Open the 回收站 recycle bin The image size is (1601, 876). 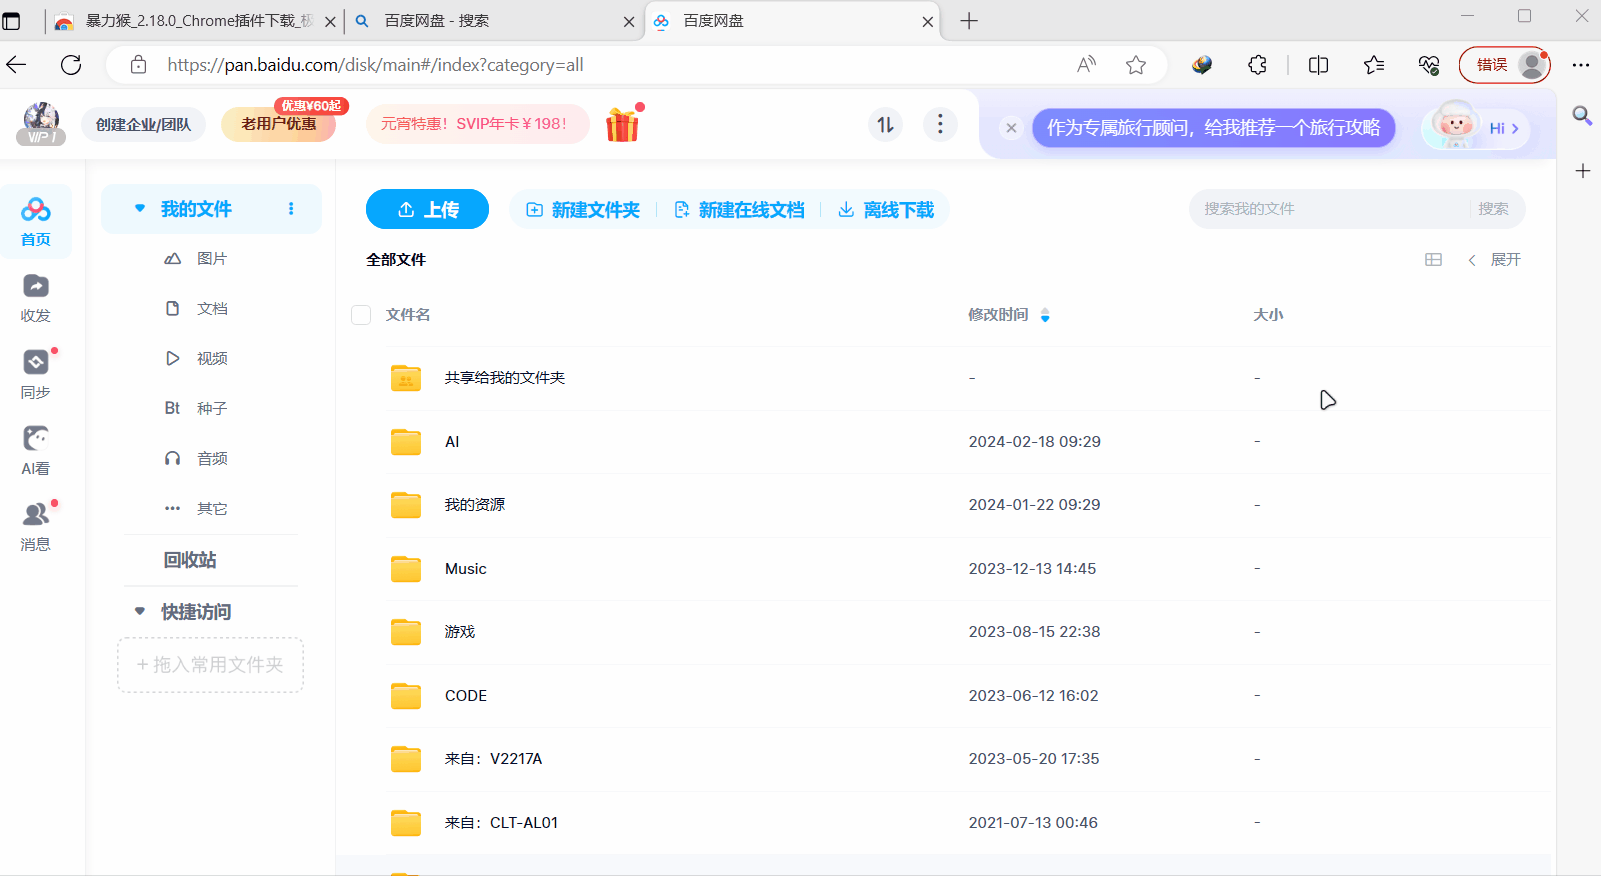click(190, 560)
